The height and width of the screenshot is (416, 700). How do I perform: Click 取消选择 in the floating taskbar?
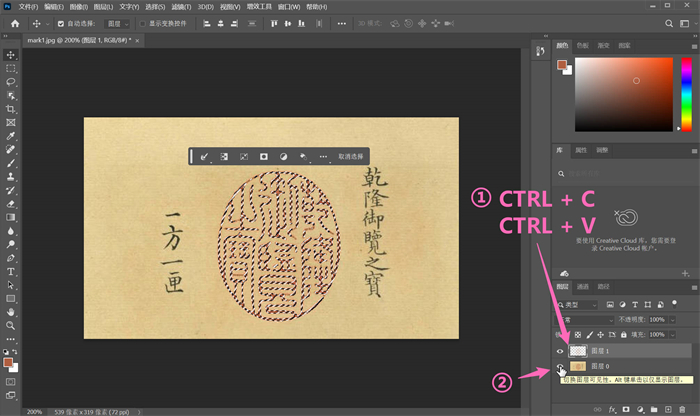point(351,157)
